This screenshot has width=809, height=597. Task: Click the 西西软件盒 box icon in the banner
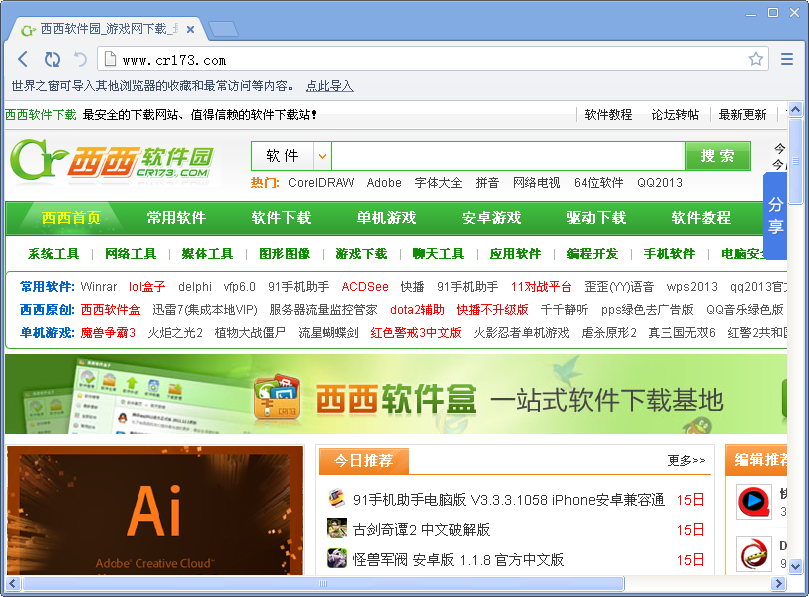coord(277,396)
